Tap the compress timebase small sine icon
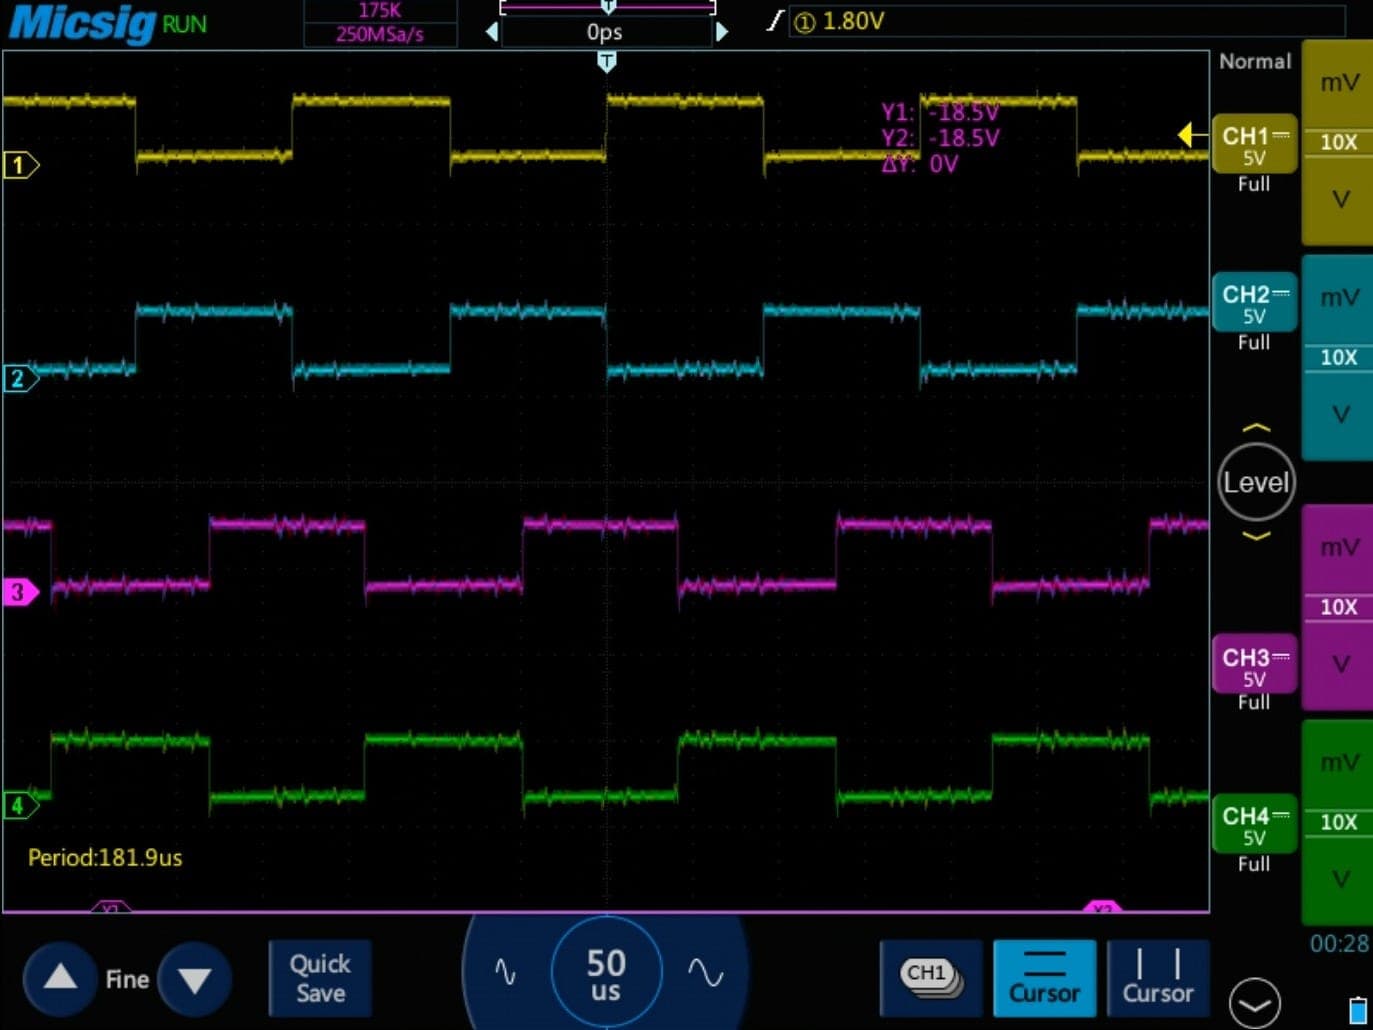Viewport: 1373px width, 1030px height. pos(506,972)
